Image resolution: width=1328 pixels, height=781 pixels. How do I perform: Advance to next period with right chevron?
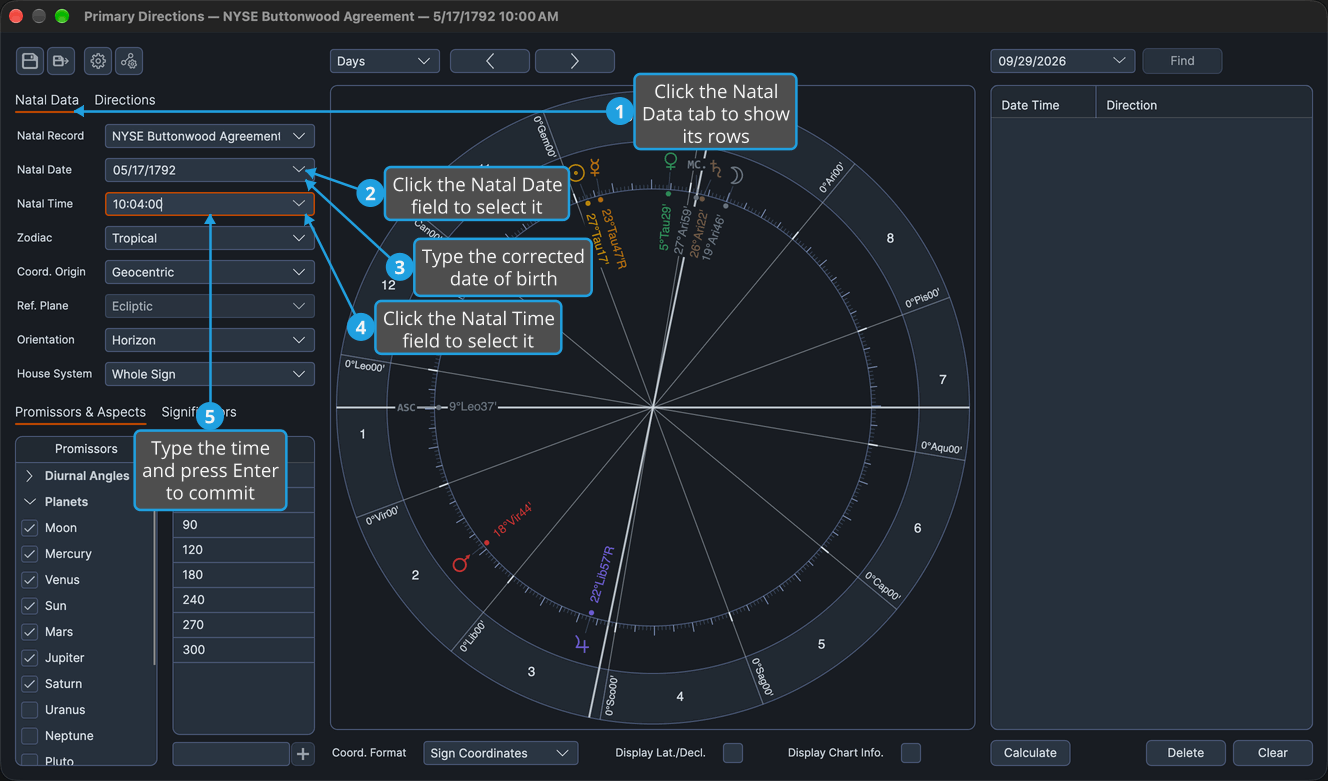(x=575, y=61)
